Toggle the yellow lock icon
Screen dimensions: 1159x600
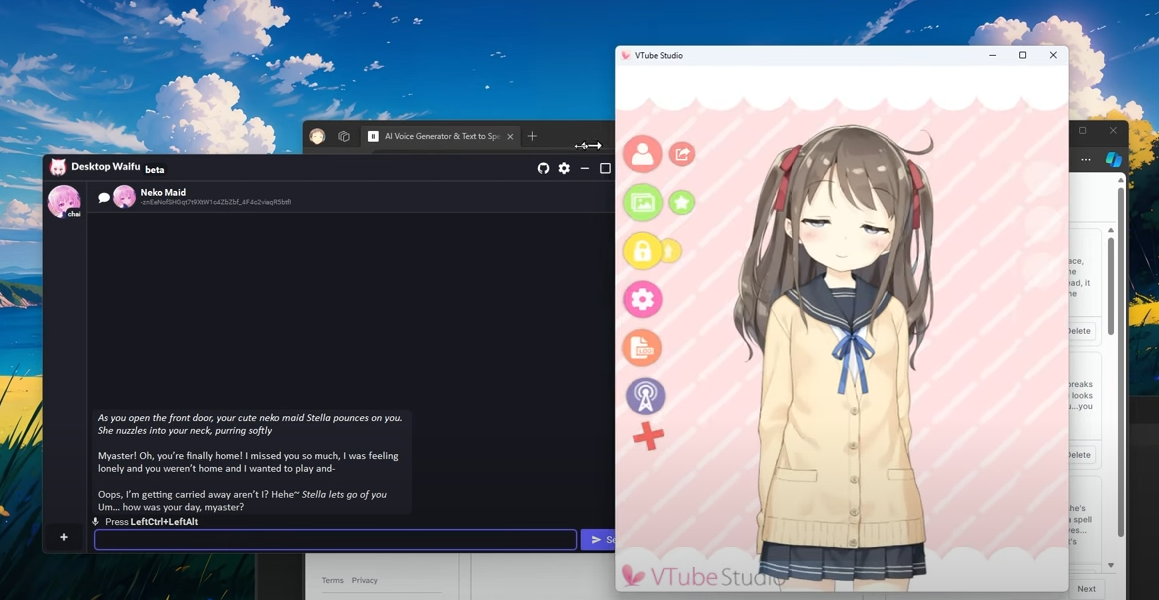642,251
